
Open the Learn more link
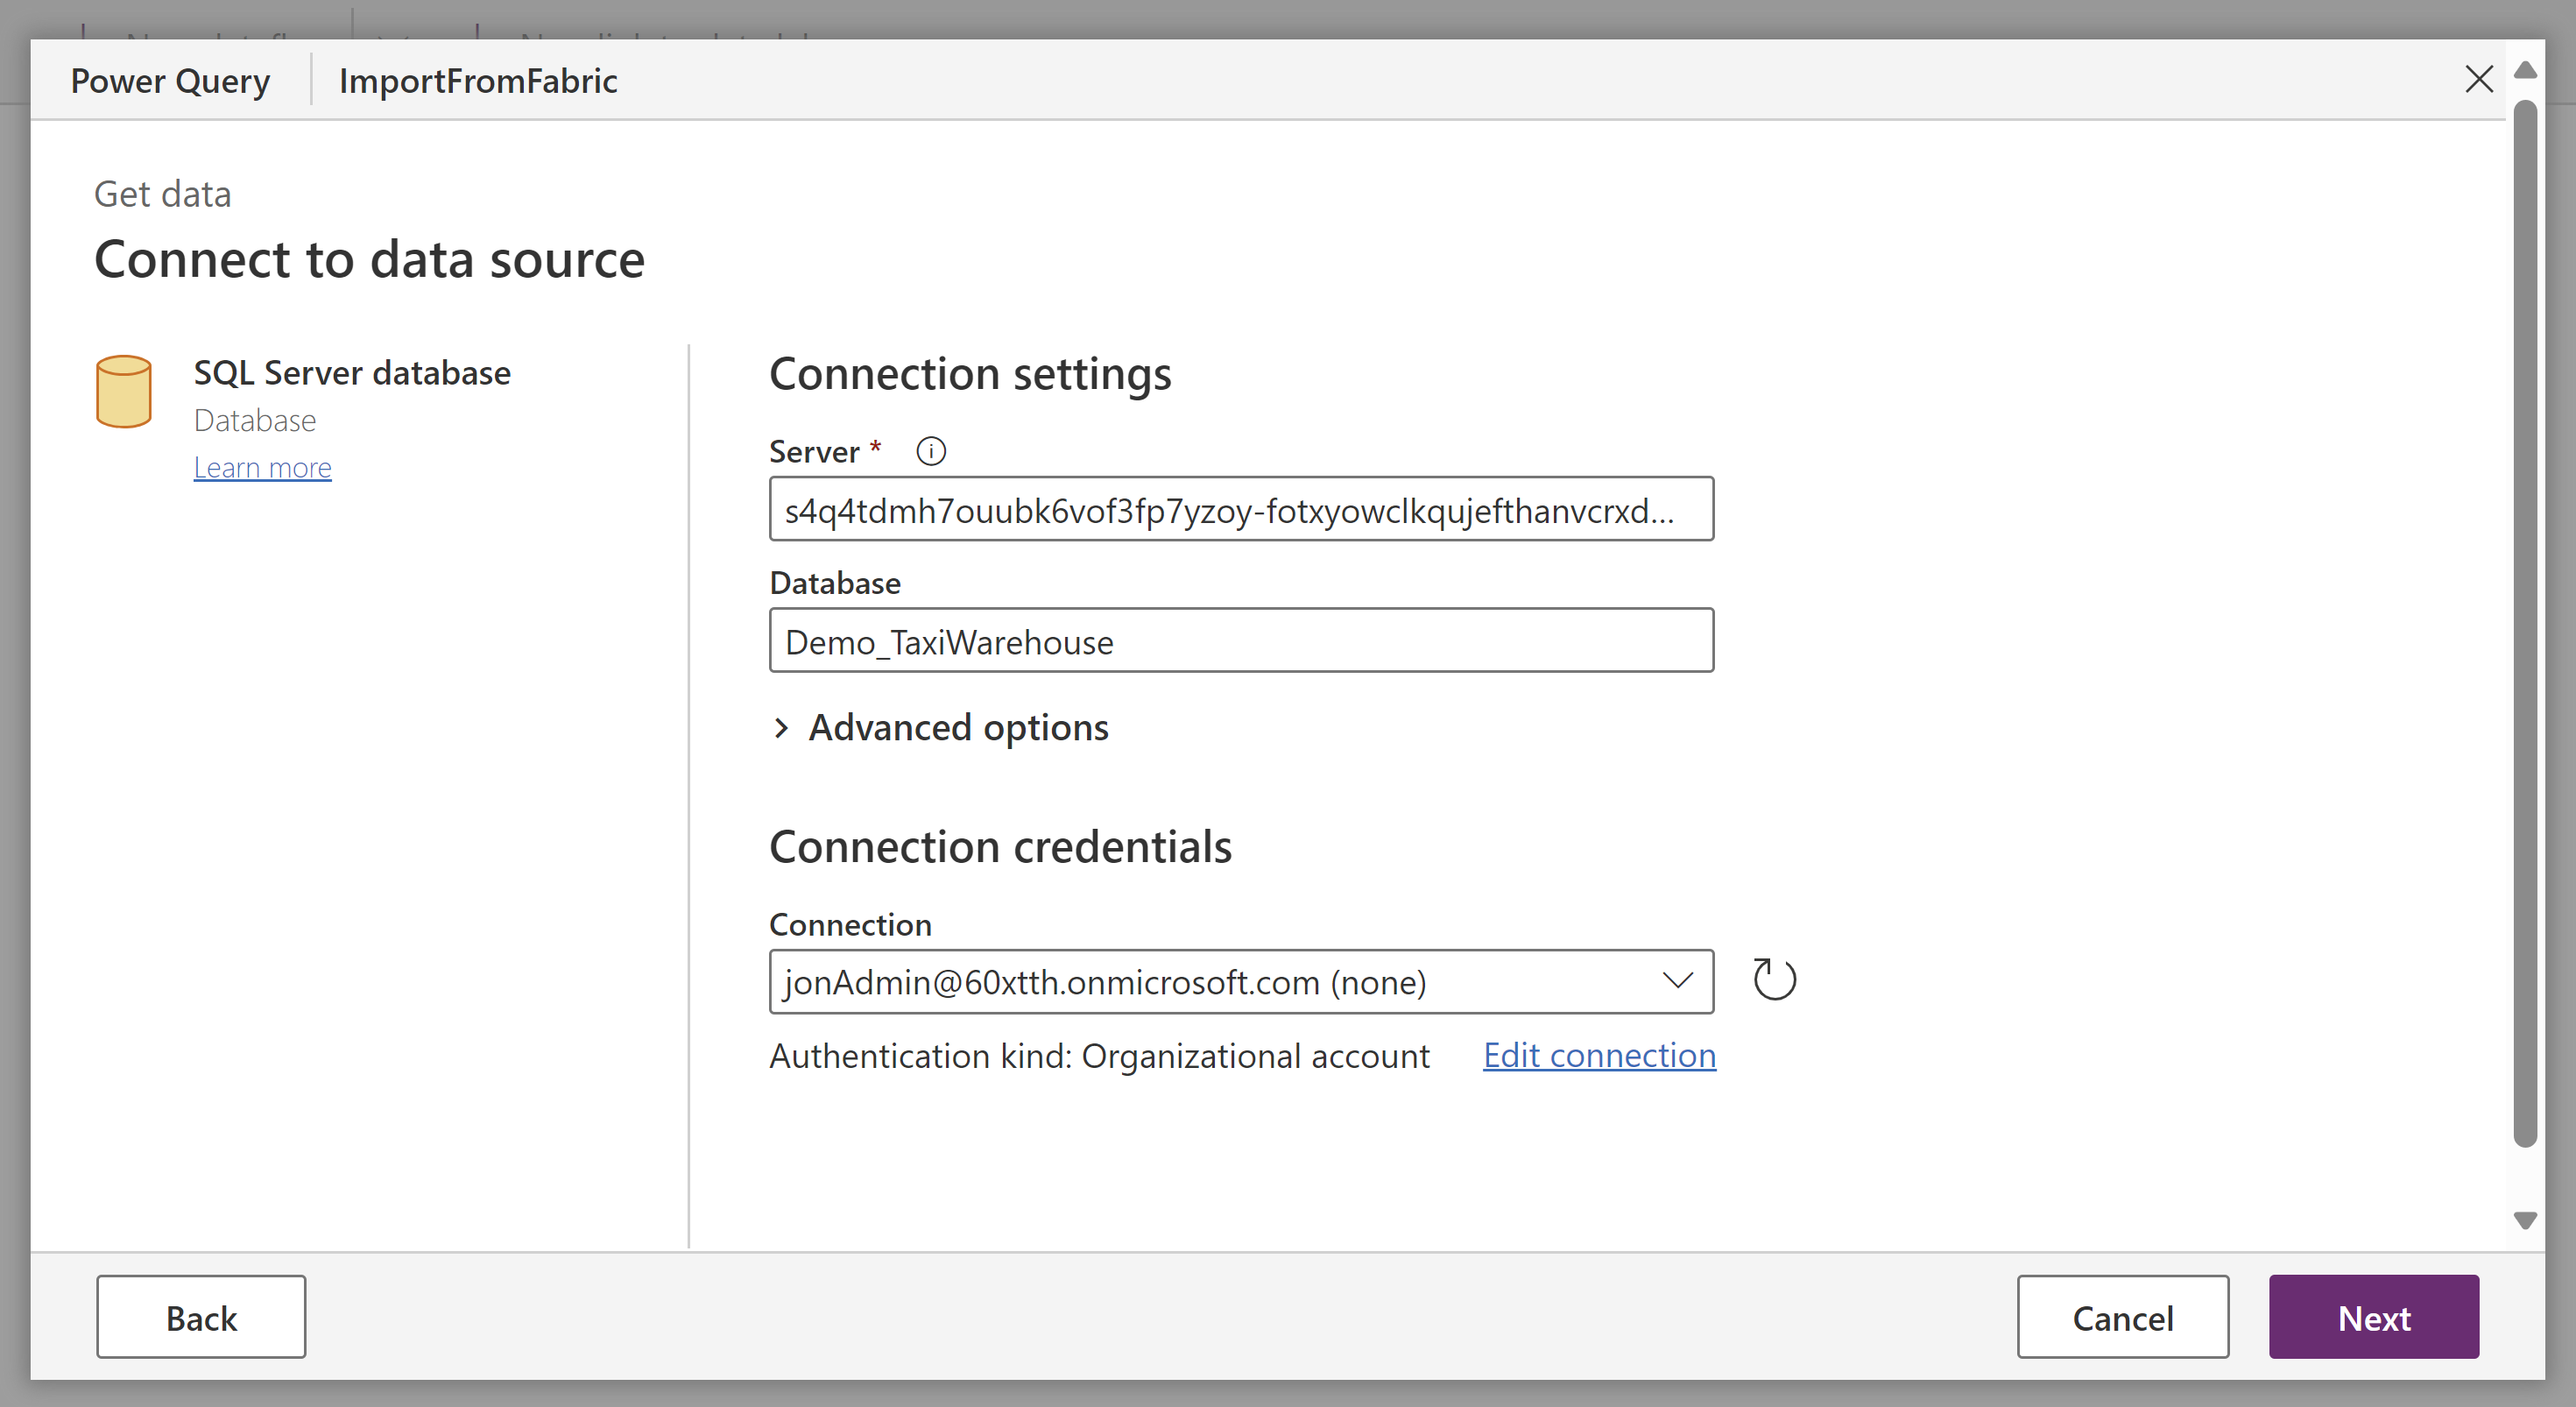(262, 467)
